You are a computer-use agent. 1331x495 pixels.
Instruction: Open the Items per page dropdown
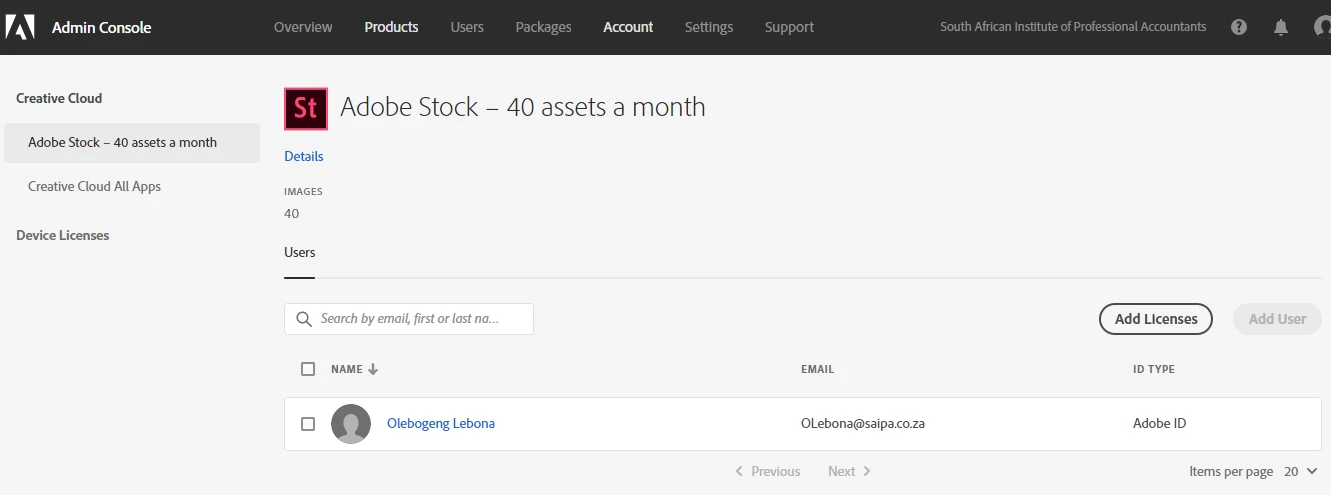[x=1301, y=471]
